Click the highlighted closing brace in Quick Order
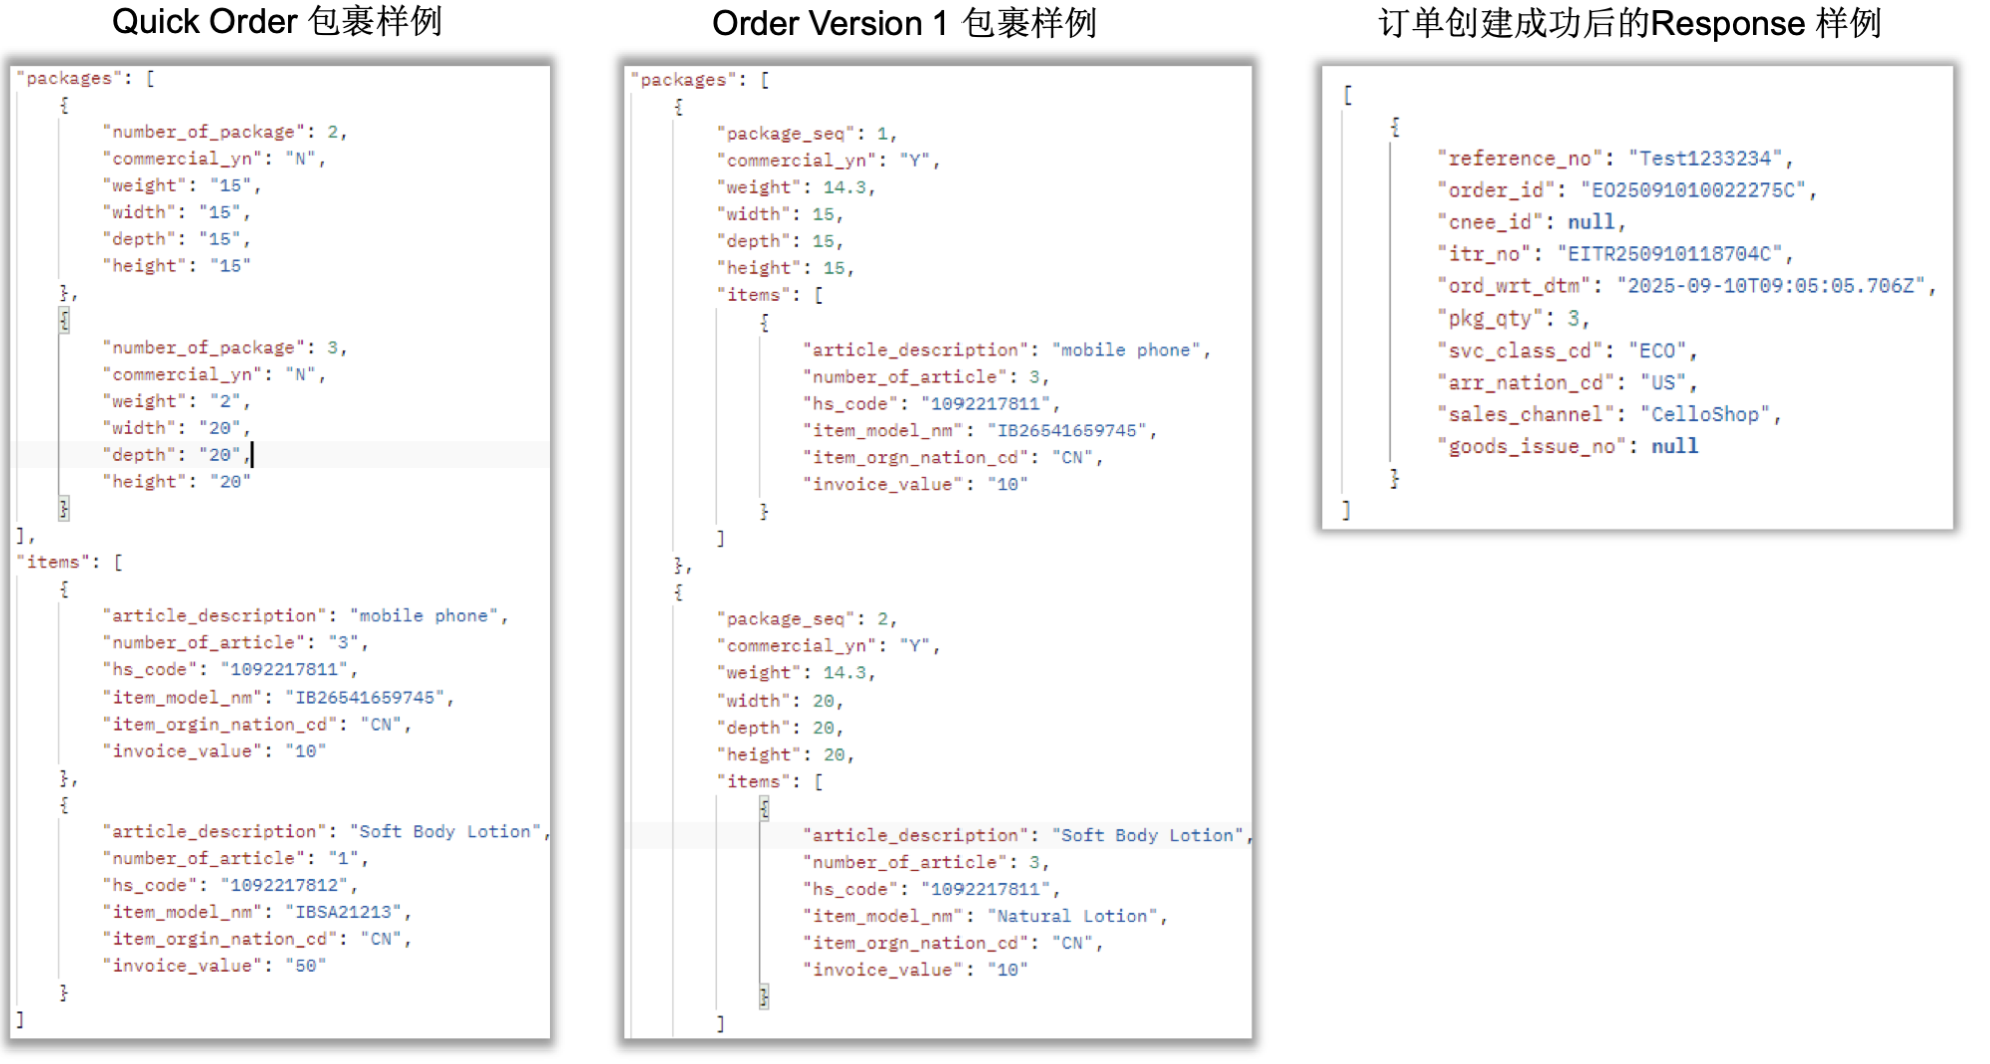1990x1064 pixels. 64,509
